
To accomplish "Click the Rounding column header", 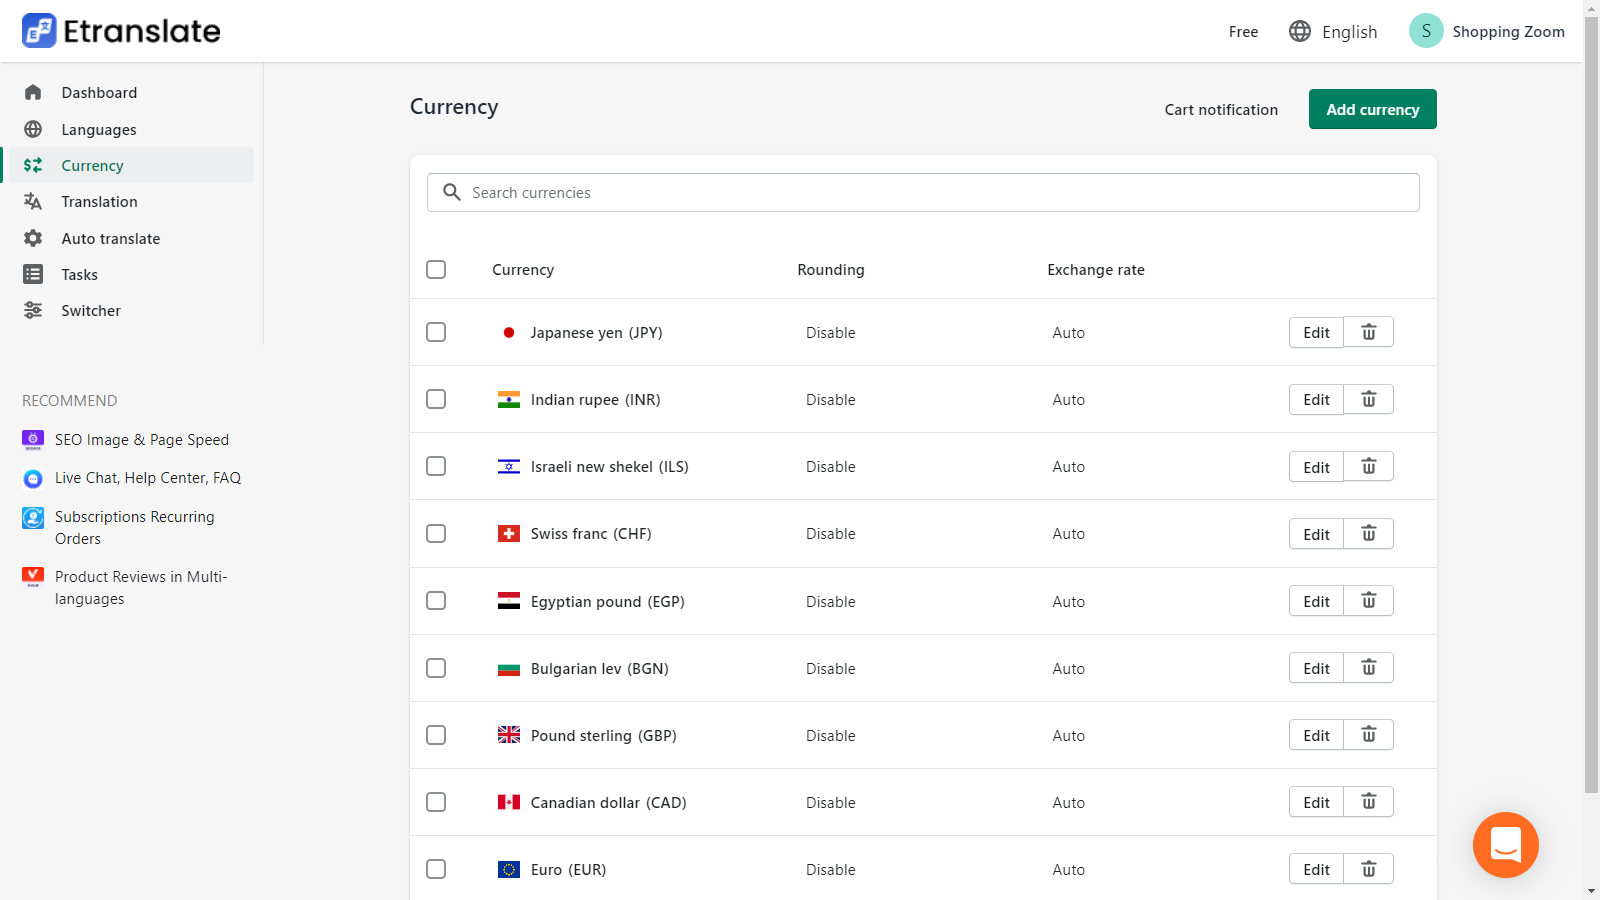I will pos(831,270).
